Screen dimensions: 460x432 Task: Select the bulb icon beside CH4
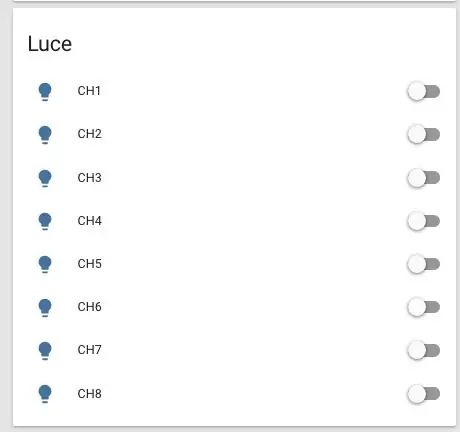pos(45,221)
